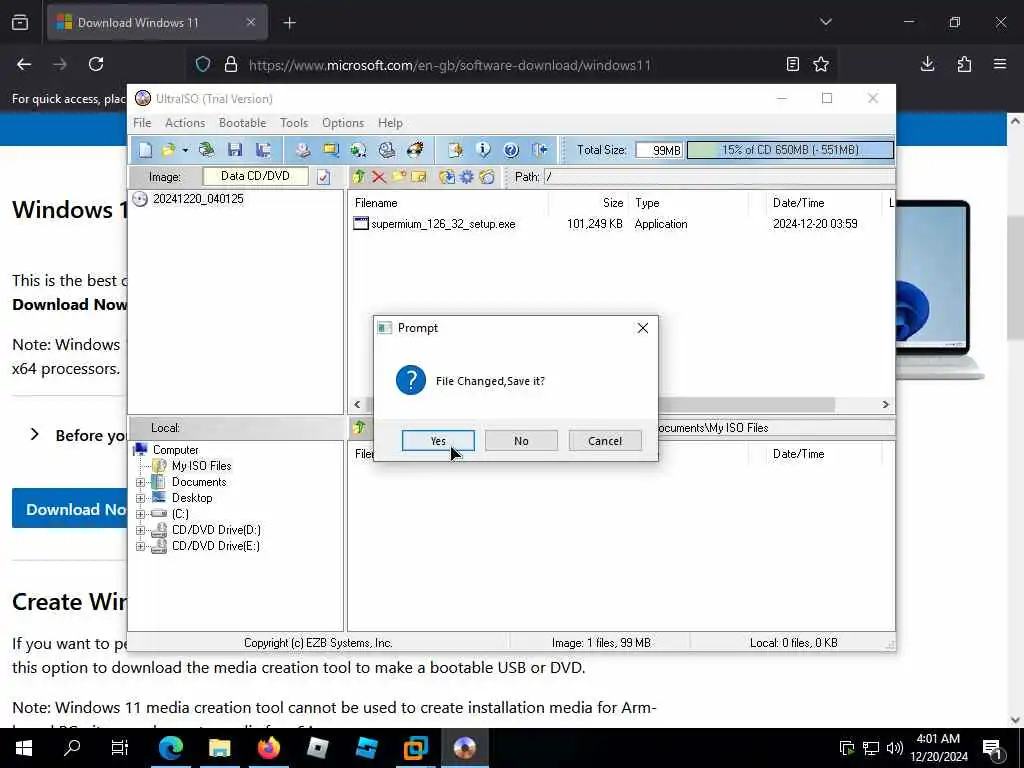Click the New Folder icon in image toolbar
This screenshot has width=1024, height=768.
398,176
